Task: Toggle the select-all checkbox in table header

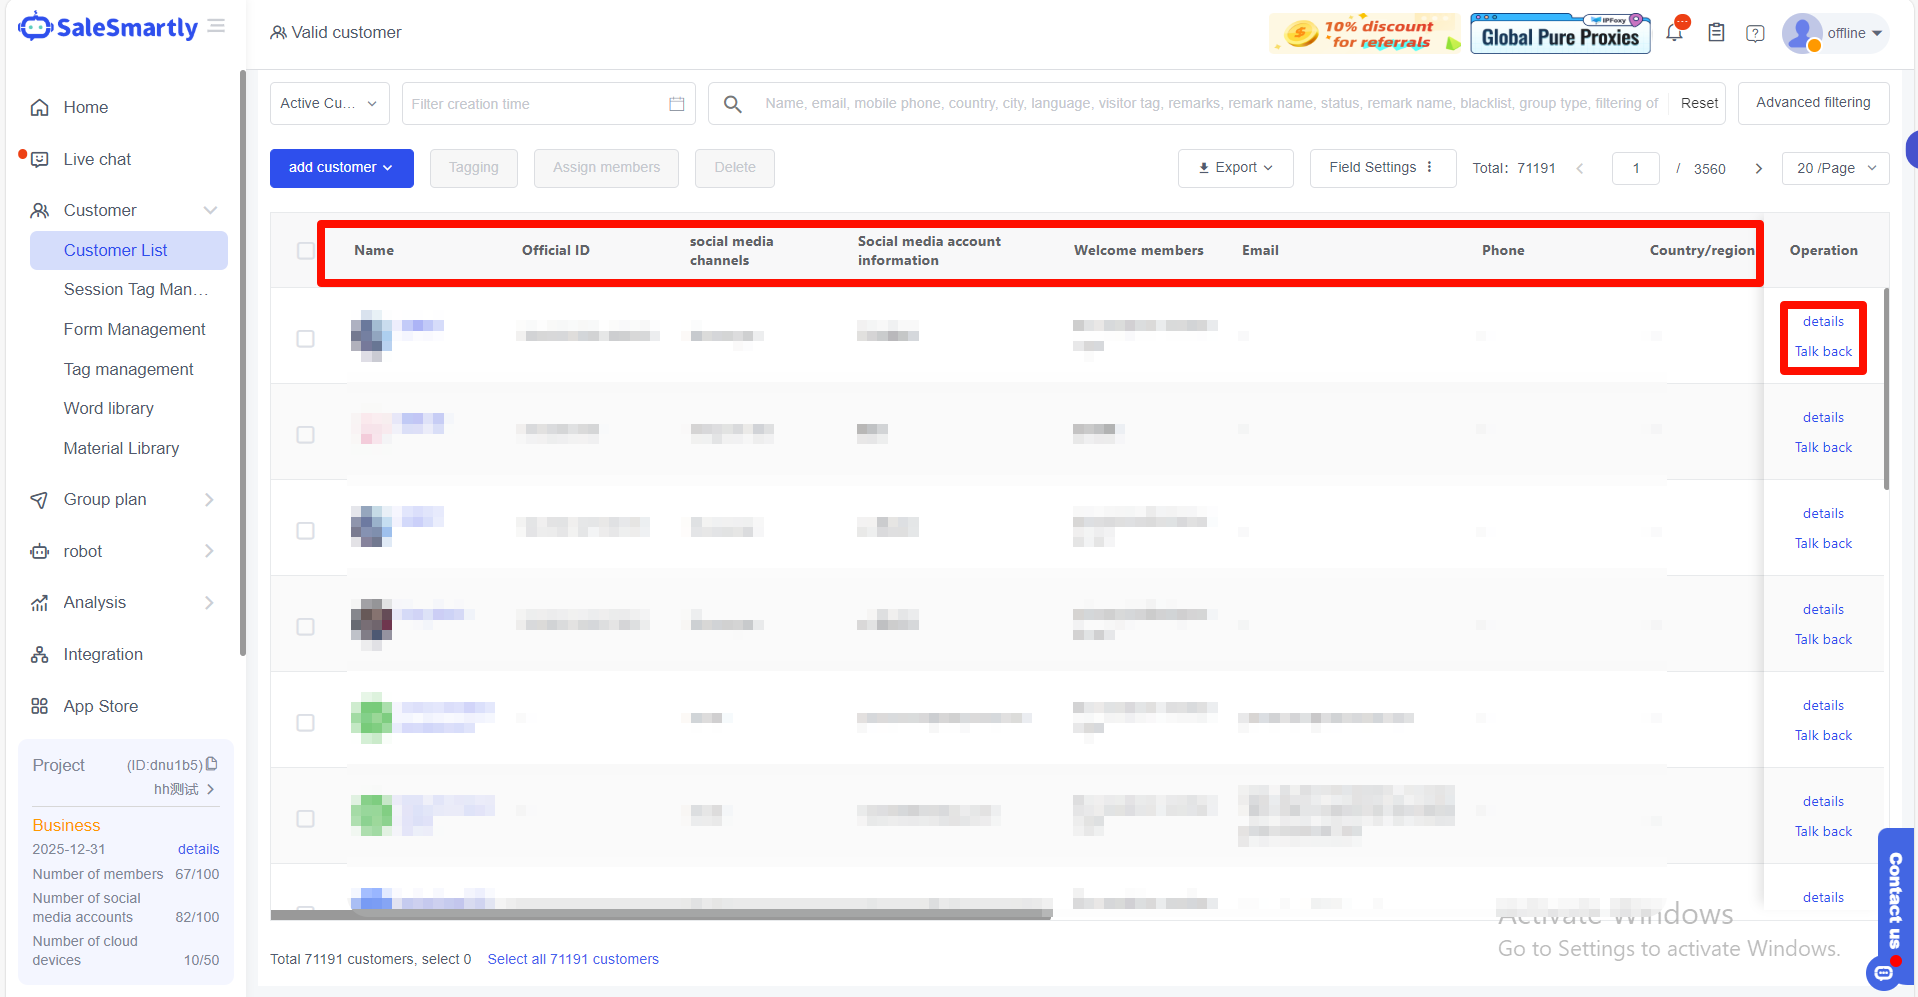Action: [306, 250]
